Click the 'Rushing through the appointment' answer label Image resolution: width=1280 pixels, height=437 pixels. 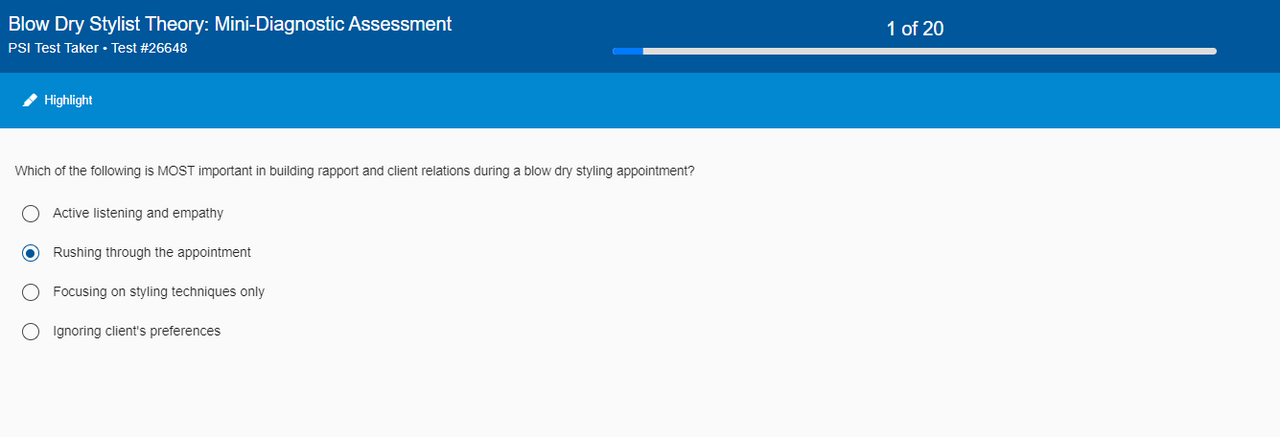click(x=152, y=252)
